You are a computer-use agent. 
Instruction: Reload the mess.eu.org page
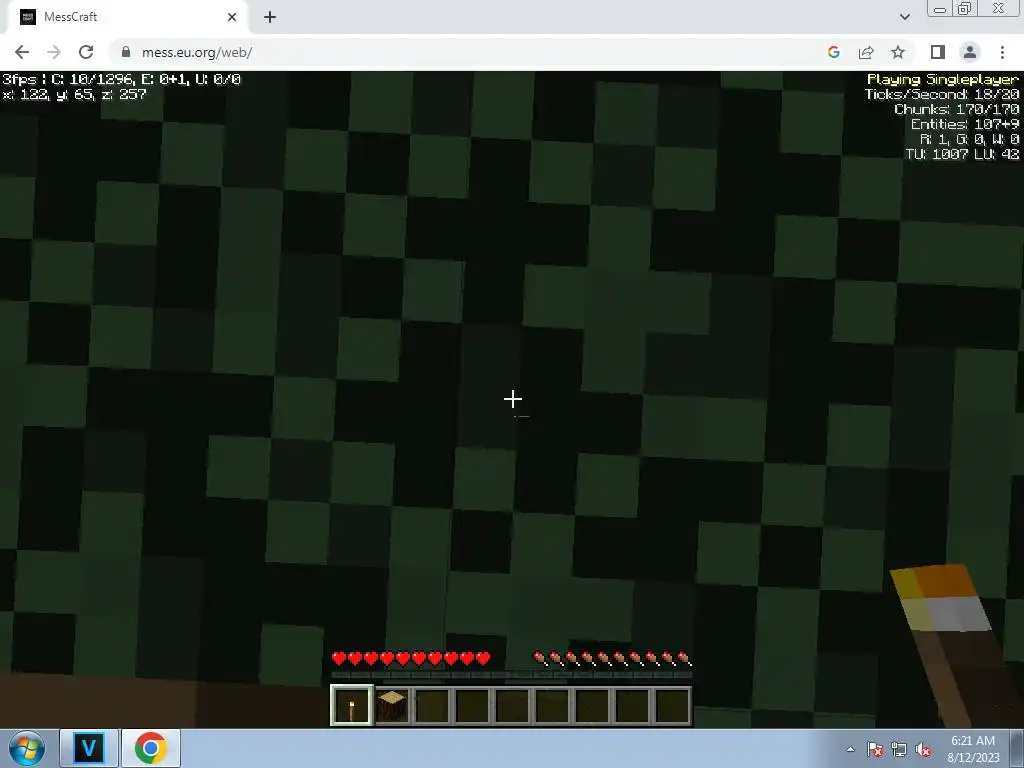[86, 52]
